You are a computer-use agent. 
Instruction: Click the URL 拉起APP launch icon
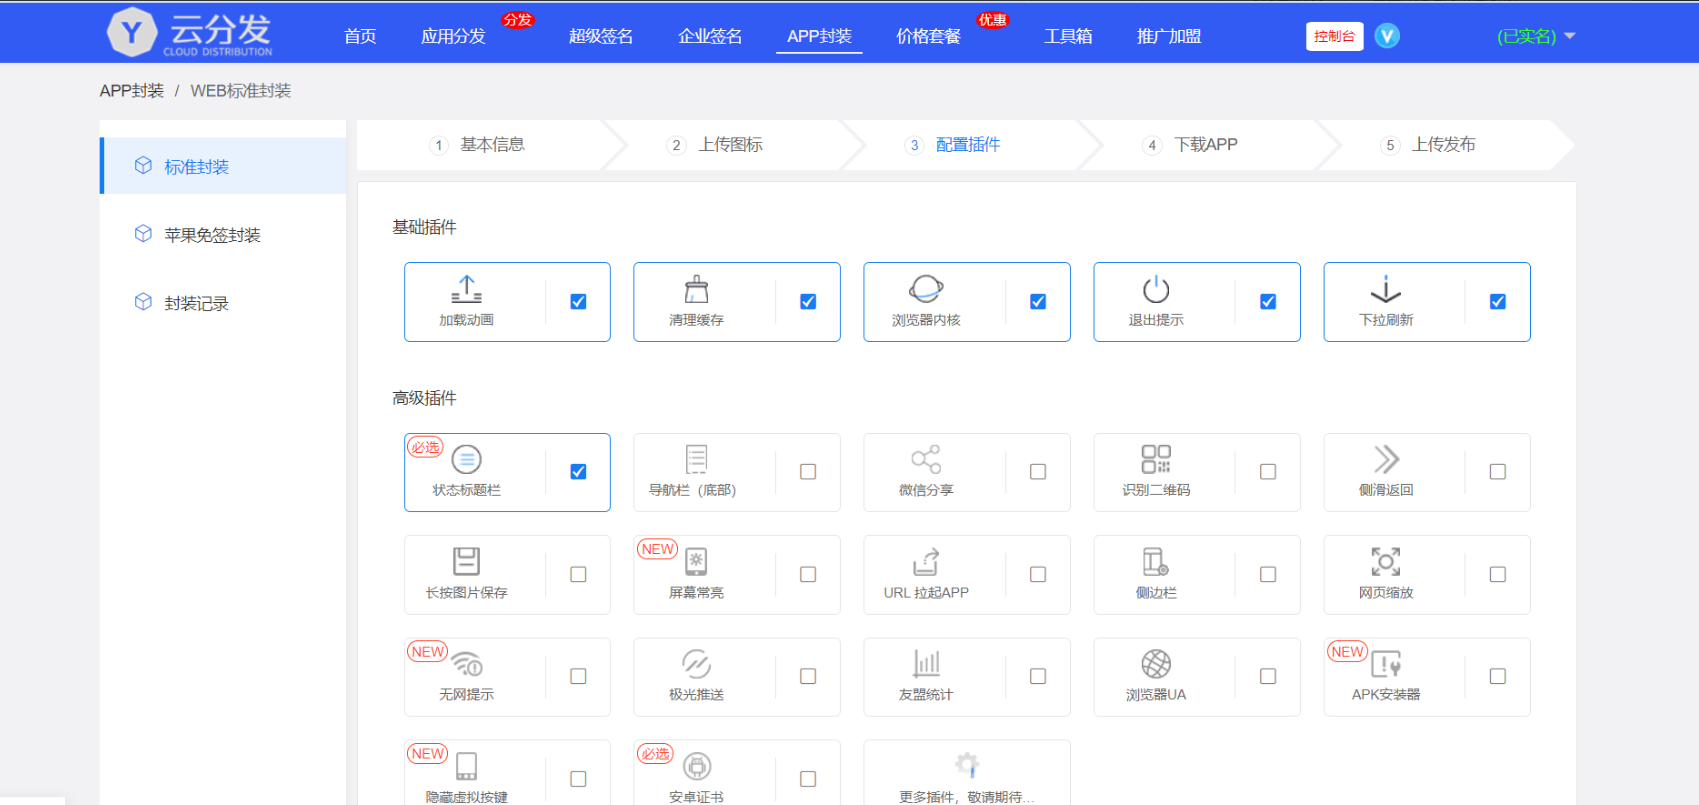pos(926,561)
